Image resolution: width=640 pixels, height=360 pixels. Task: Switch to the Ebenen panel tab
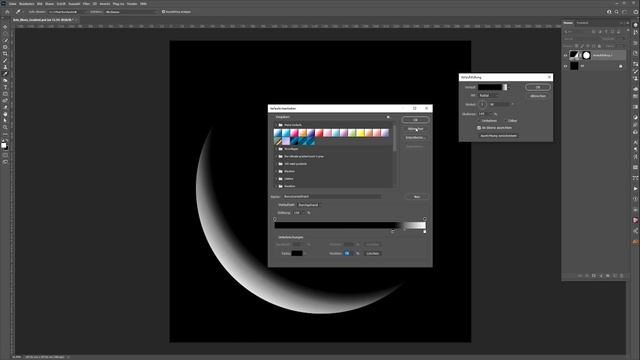pos(568,23)
